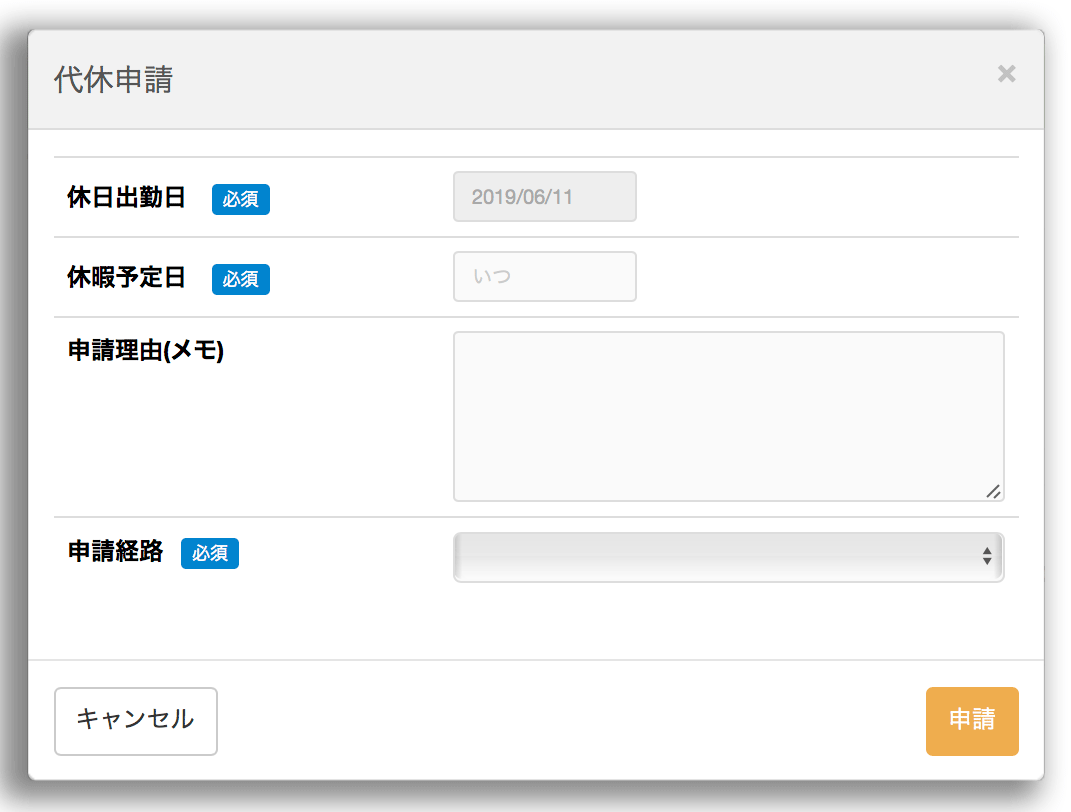Click the 休日出勤日 date field showing 2019/06/11
The image size is (1071, 812).
(544, 197)
